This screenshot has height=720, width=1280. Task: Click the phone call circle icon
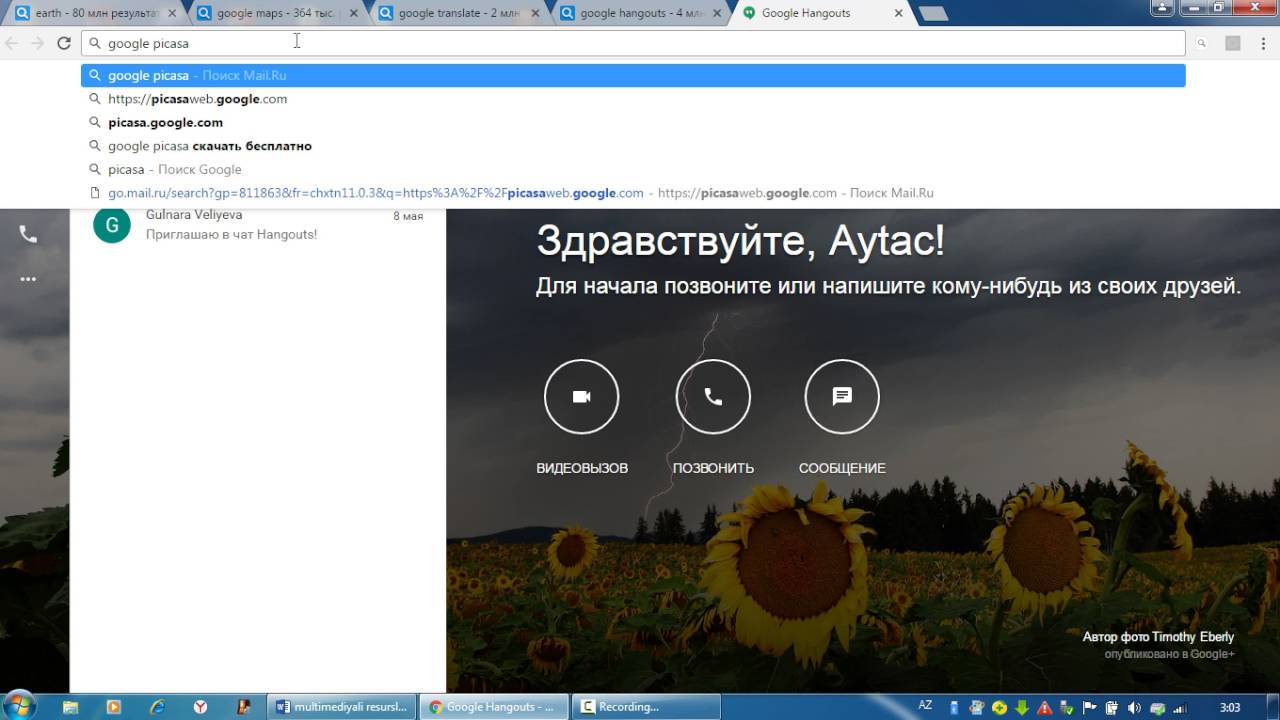[x=713, y=397]
